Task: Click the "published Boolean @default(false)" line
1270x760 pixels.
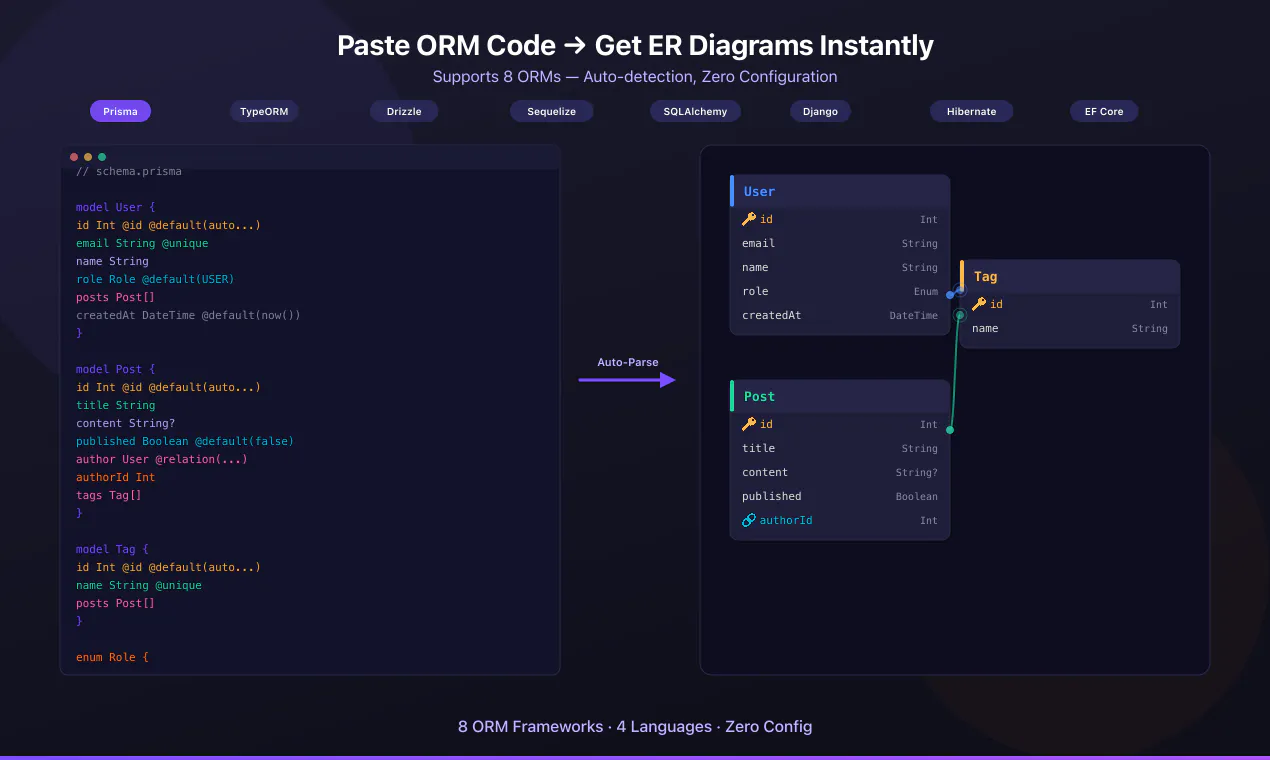Action: pos(185,441)
